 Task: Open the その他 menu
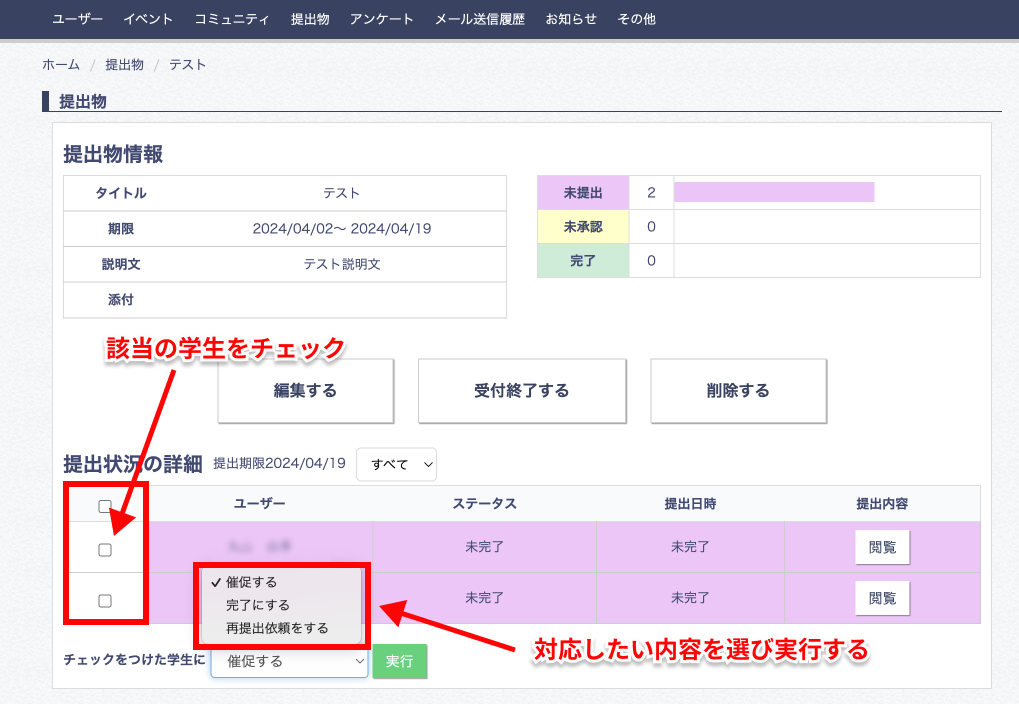pos(636,18)
